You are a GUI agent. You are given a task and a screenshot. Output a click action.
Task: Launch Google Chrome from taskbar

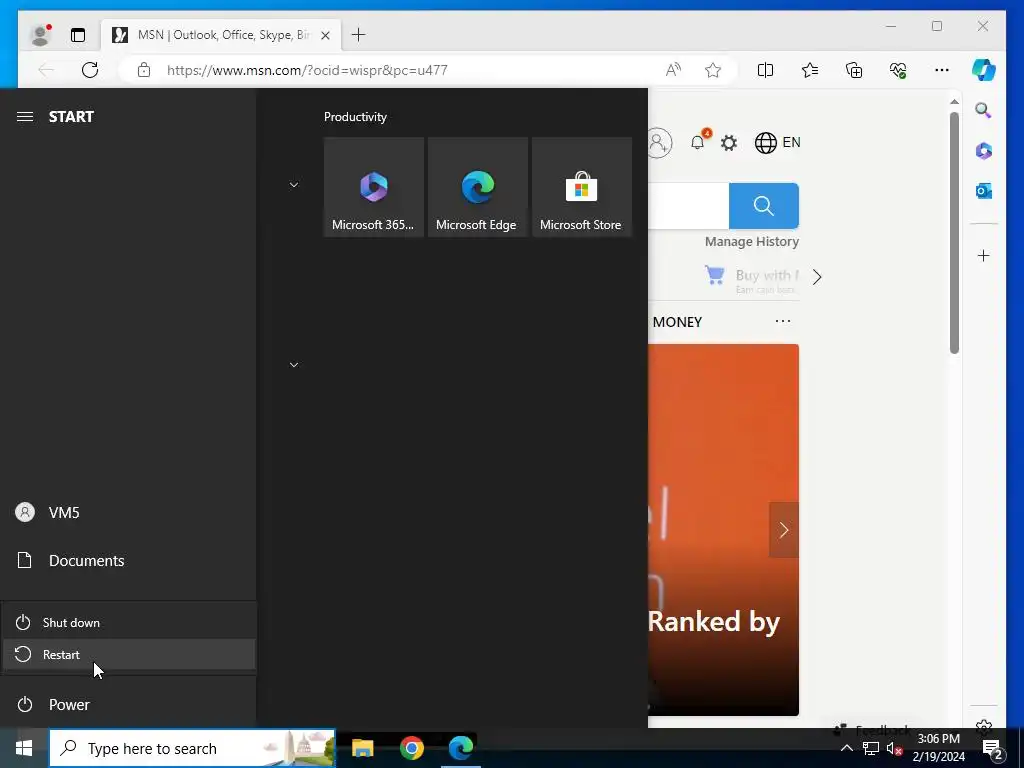click(411, 748)
